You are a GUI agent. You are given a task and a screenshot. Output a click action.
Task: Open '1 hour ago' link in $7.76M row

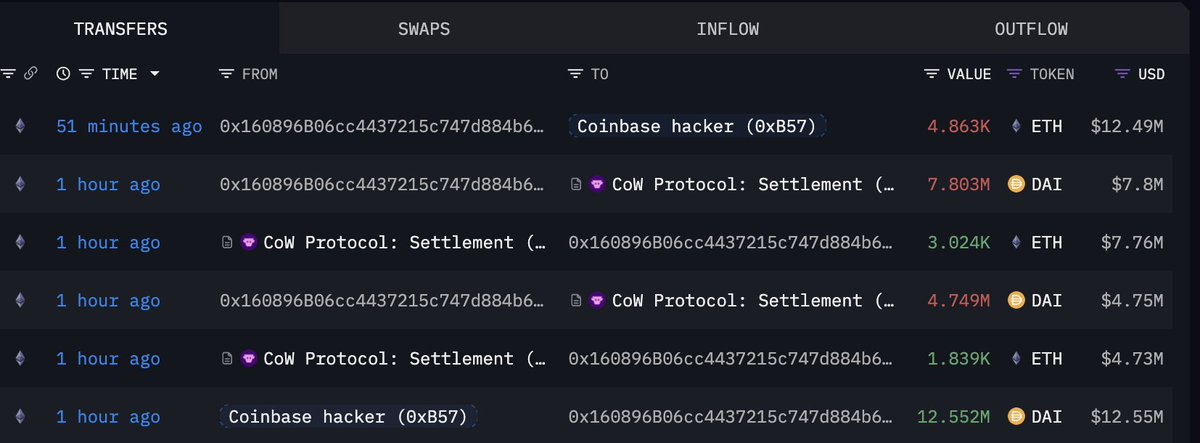pyautogui.click(x=108, y=242)
